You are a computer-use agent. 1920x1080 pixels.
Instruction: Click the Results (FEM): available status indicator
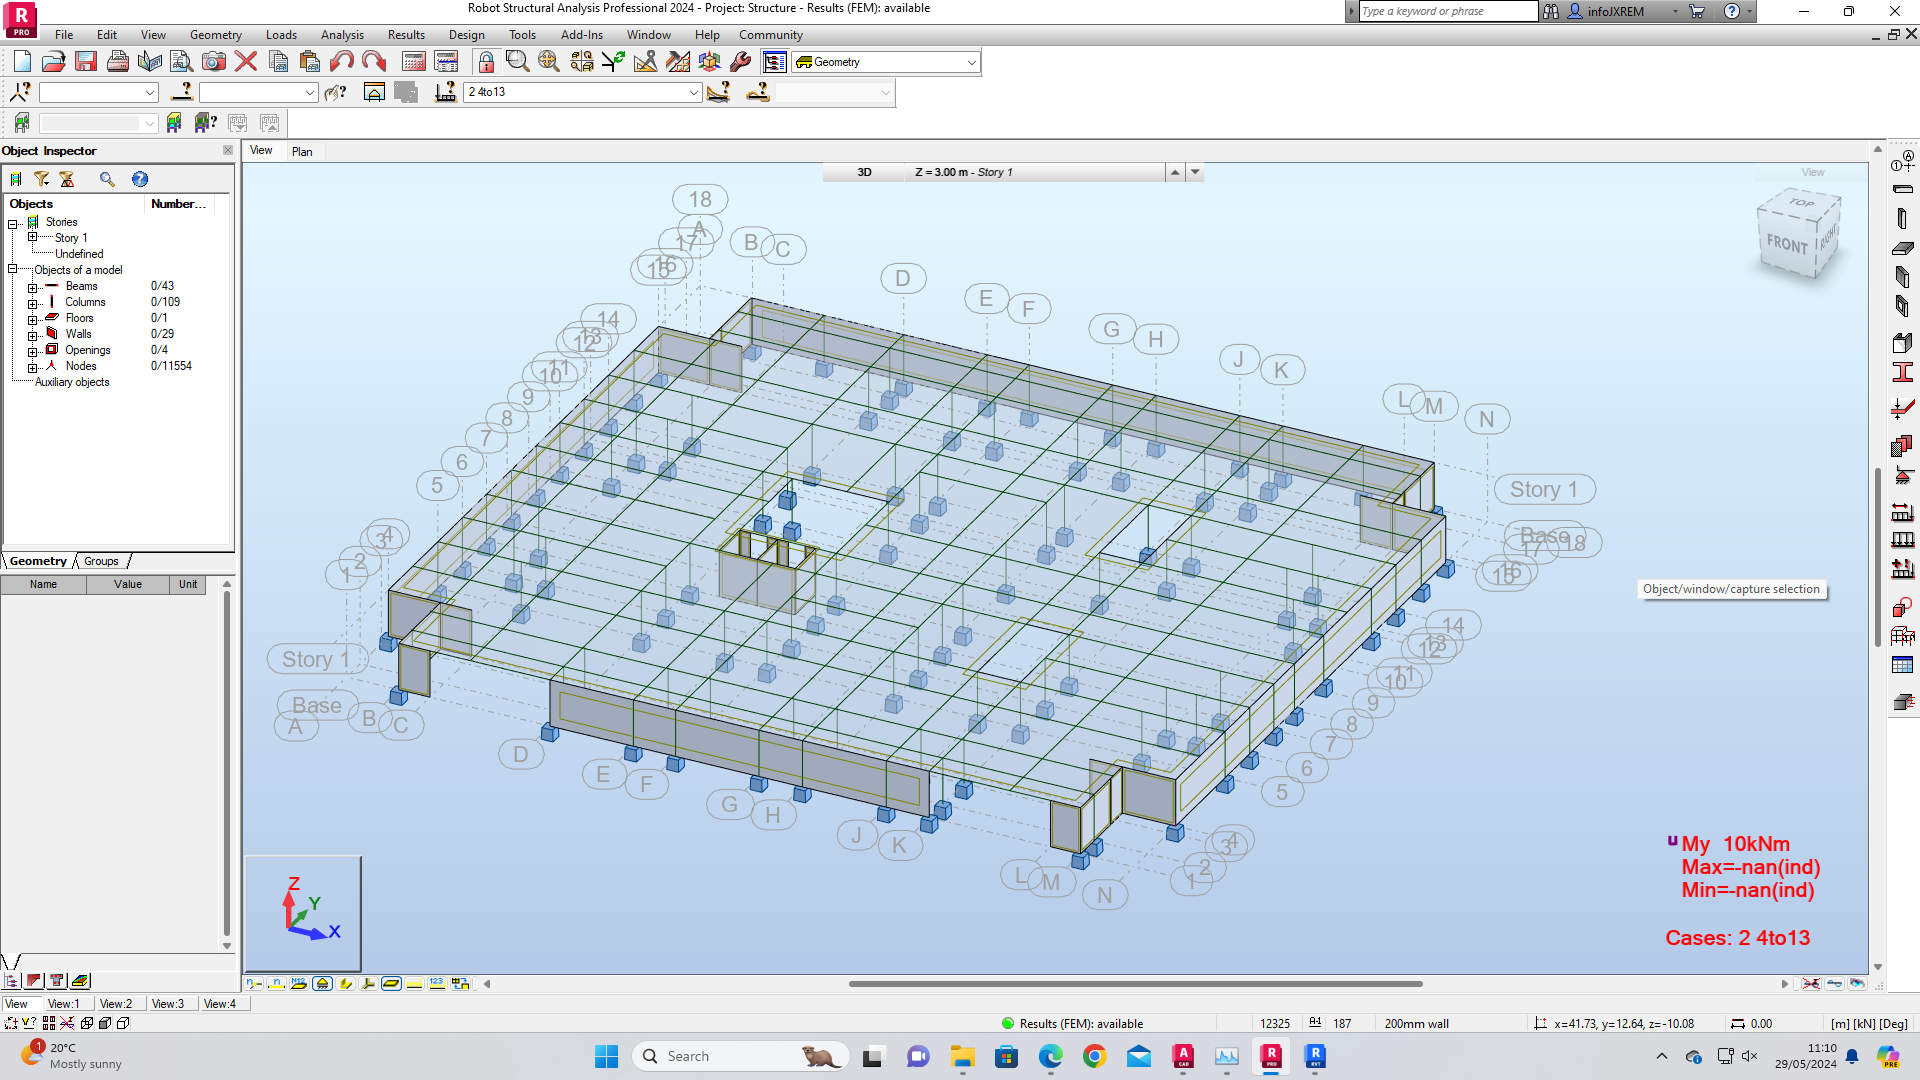[x=1073, y=1023]
